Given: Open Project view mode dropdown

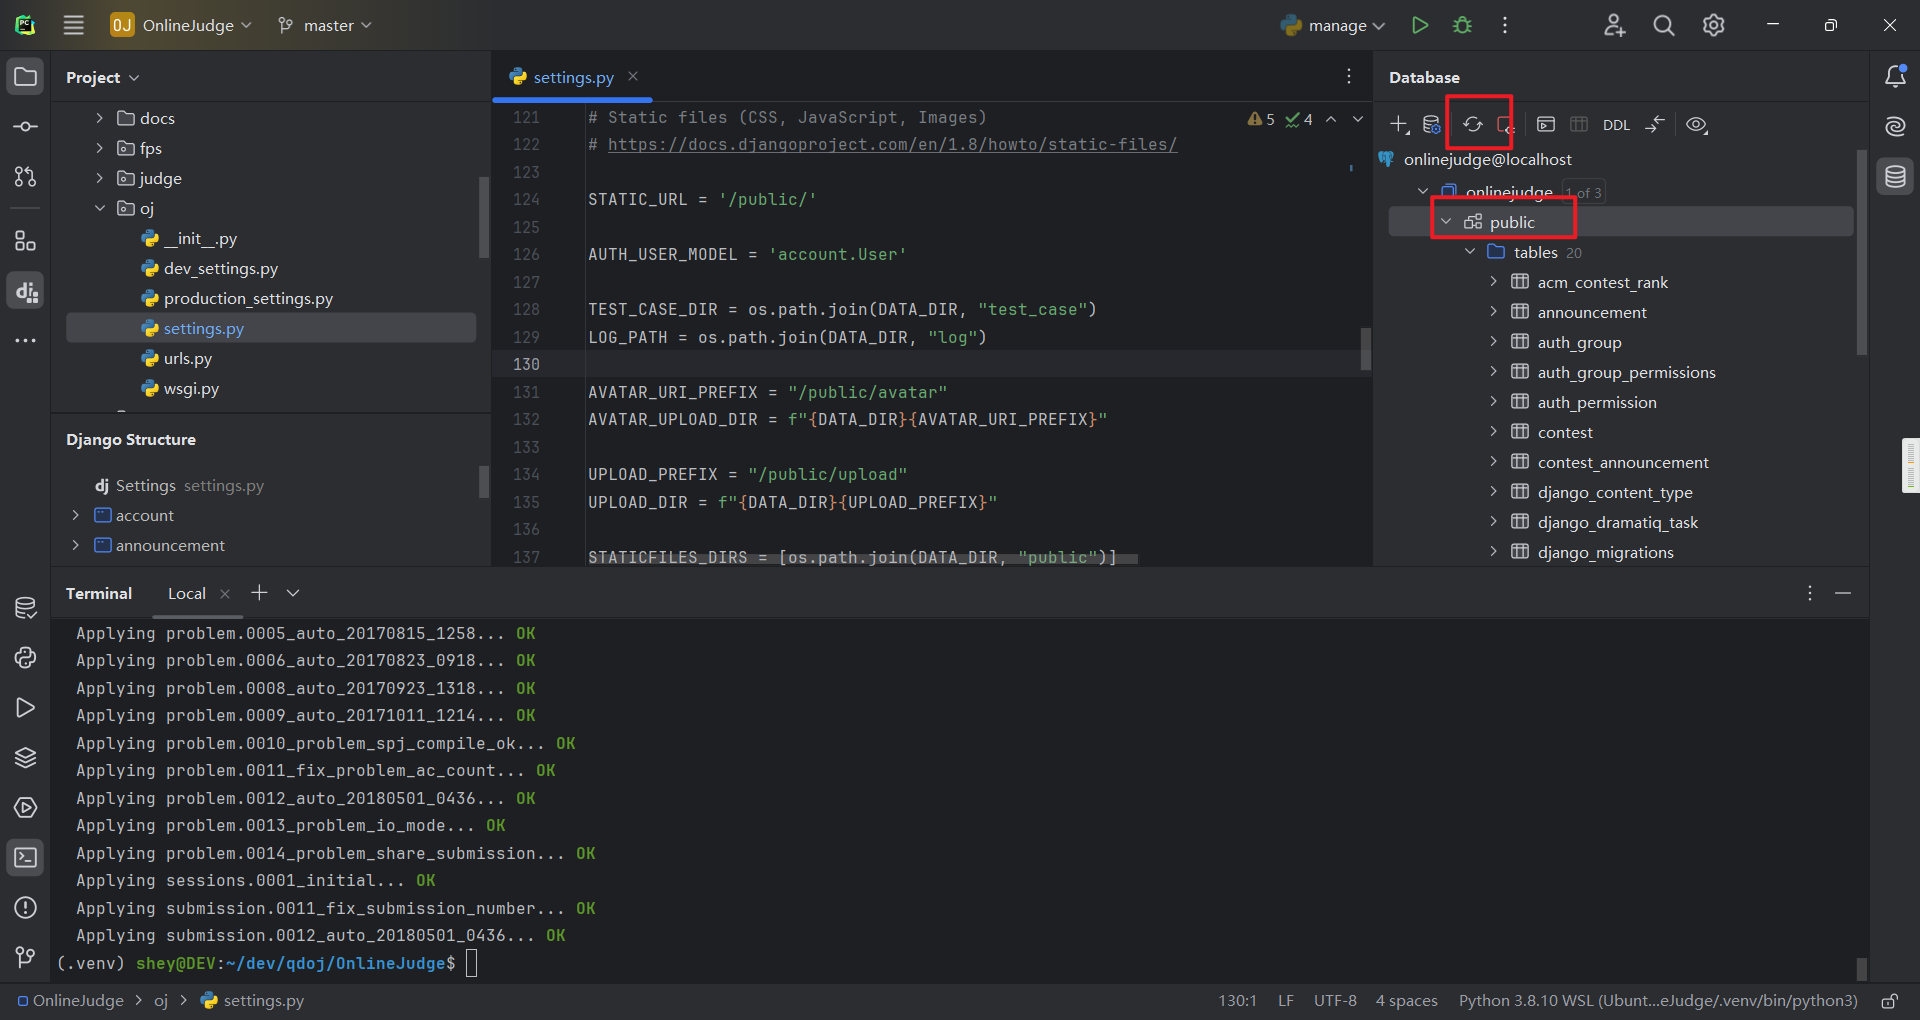Looking at the screenshot, I should click(x=103, y=77).
